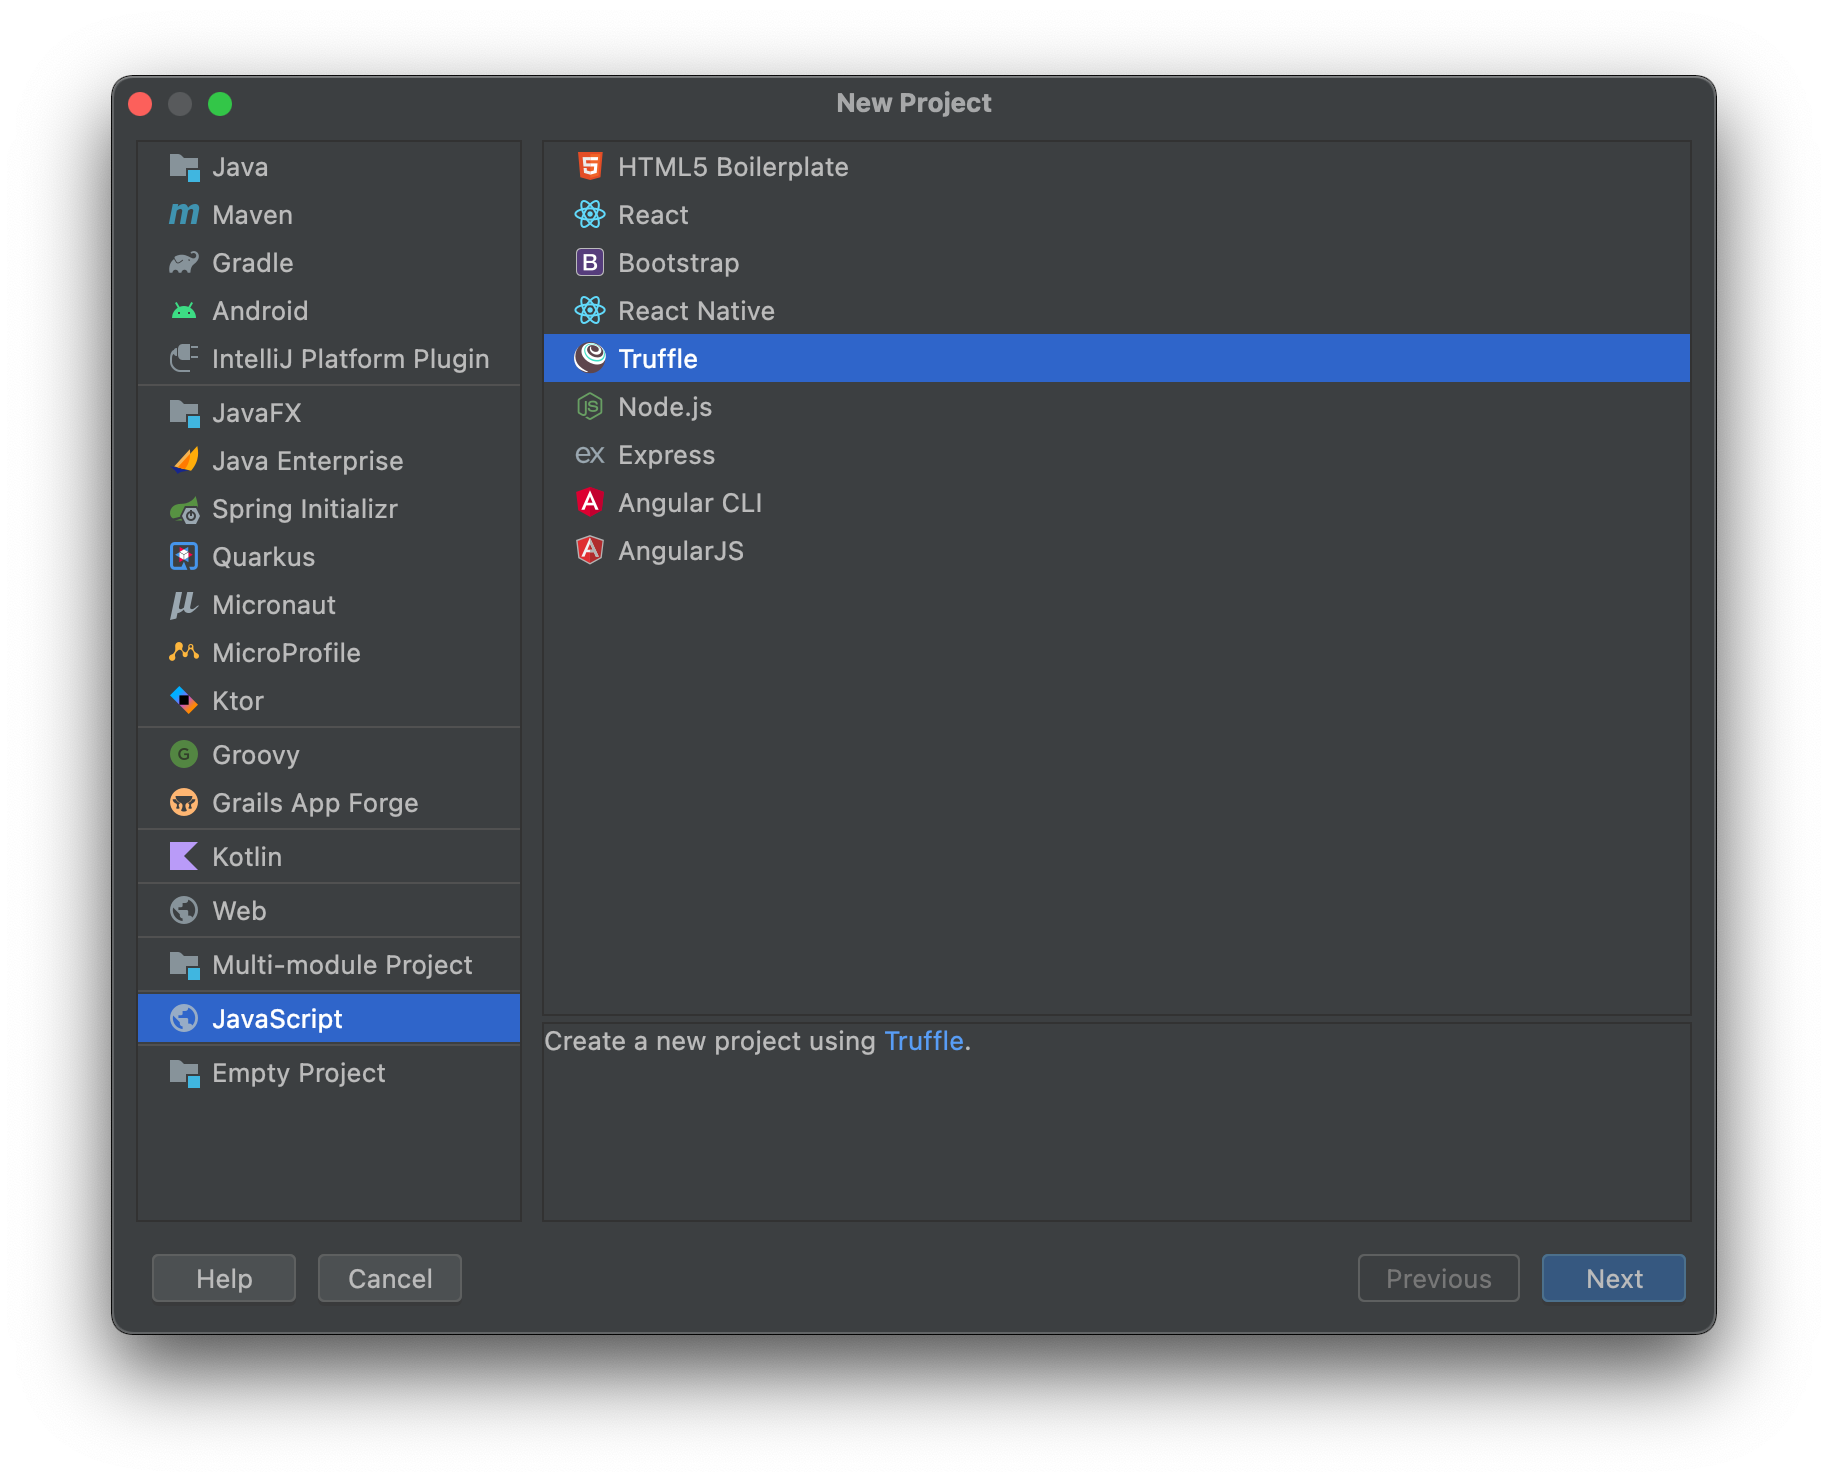Click the HTML5 Boilerplate shield icon

pyautogui.click(x=590, y=166)
